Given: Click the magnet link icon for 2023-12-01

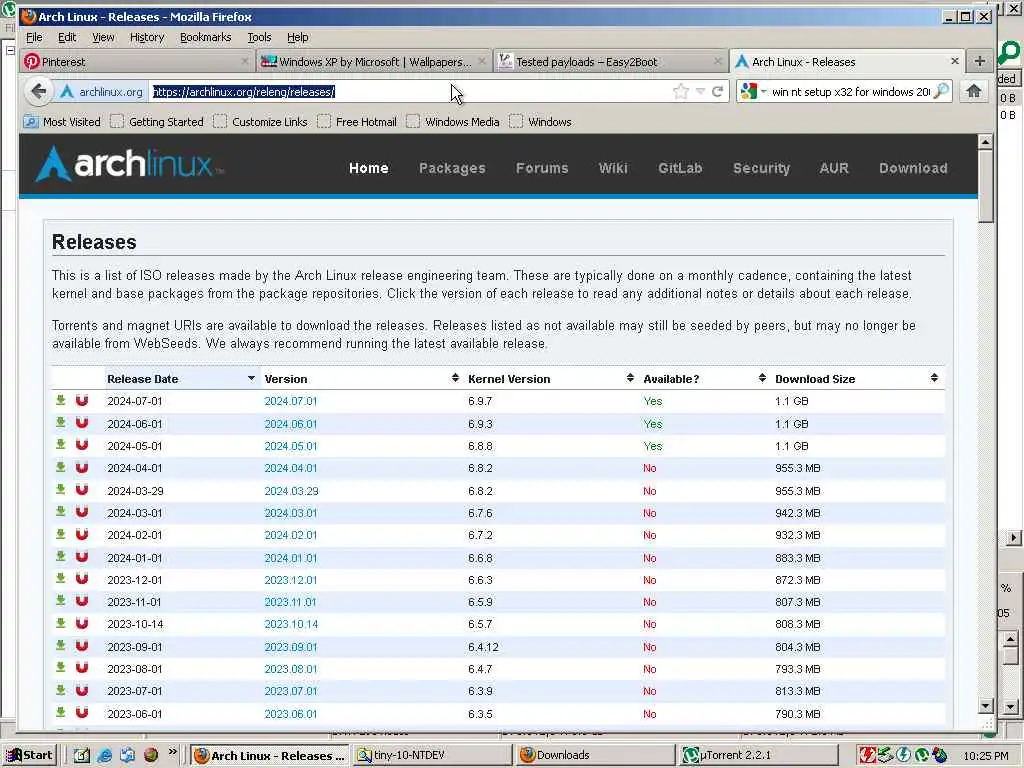Looking at the screenshot, I should pyautogui.click(x=82, y=579).
